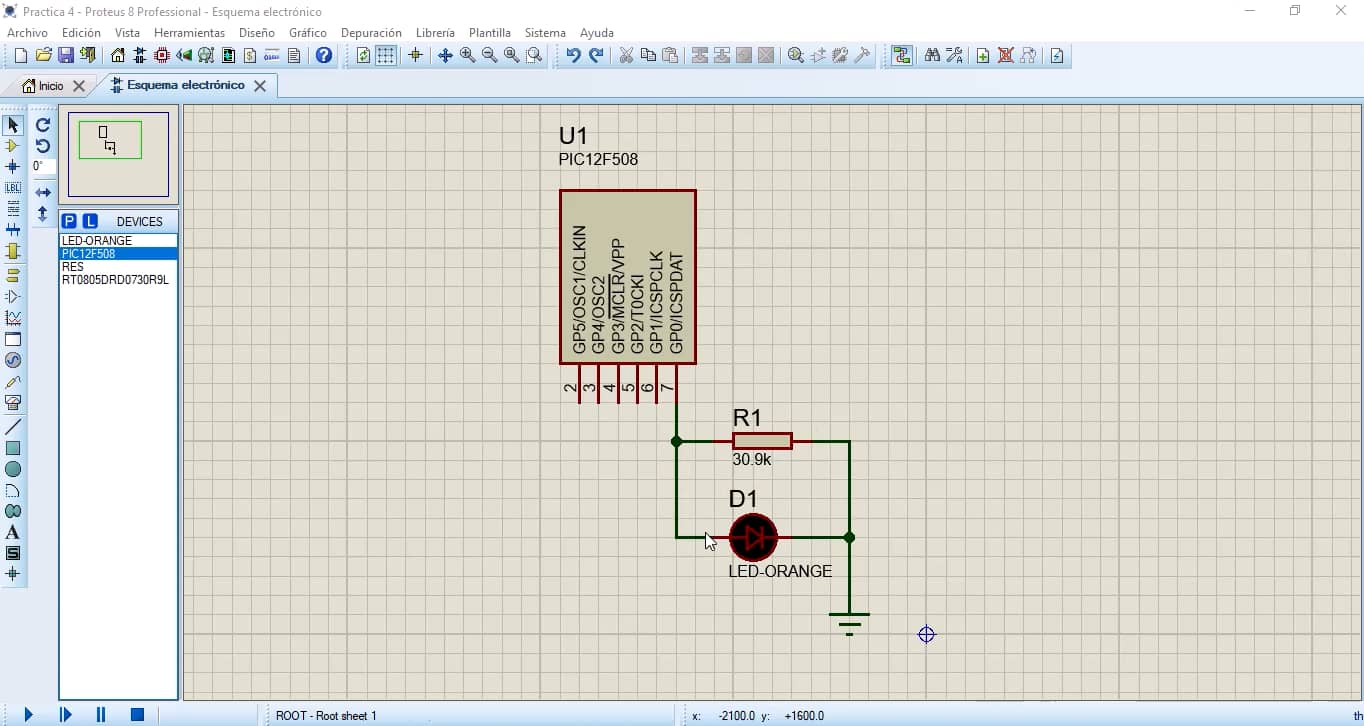
Task: Select LED-ORANGE in the devices list
Action: (x=97, y=241)
